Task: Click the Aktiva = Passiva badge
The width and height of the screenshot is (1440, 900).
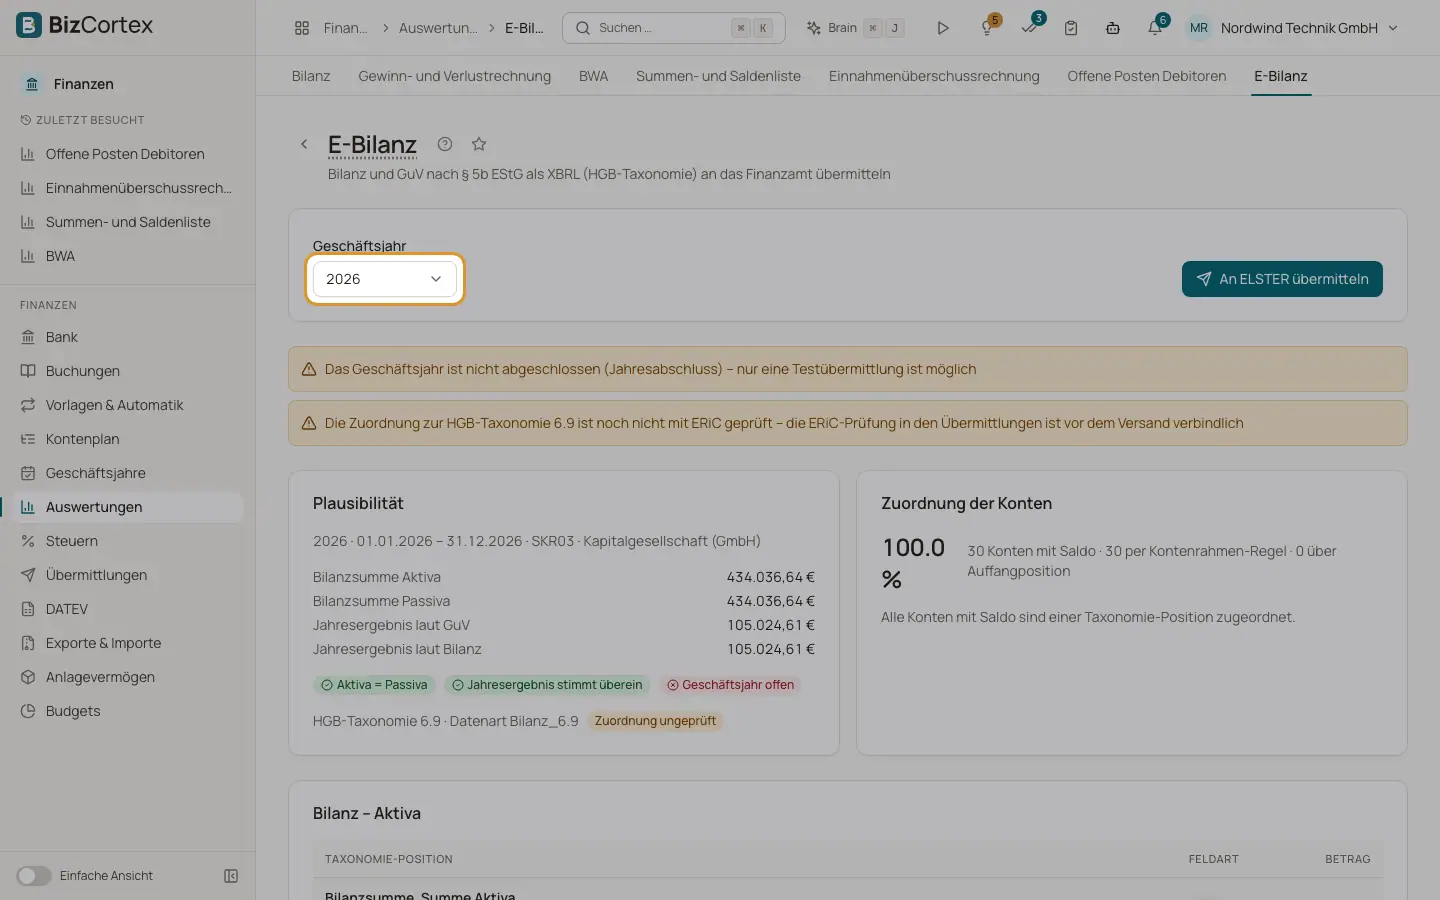Action: (x=374, y=685)
